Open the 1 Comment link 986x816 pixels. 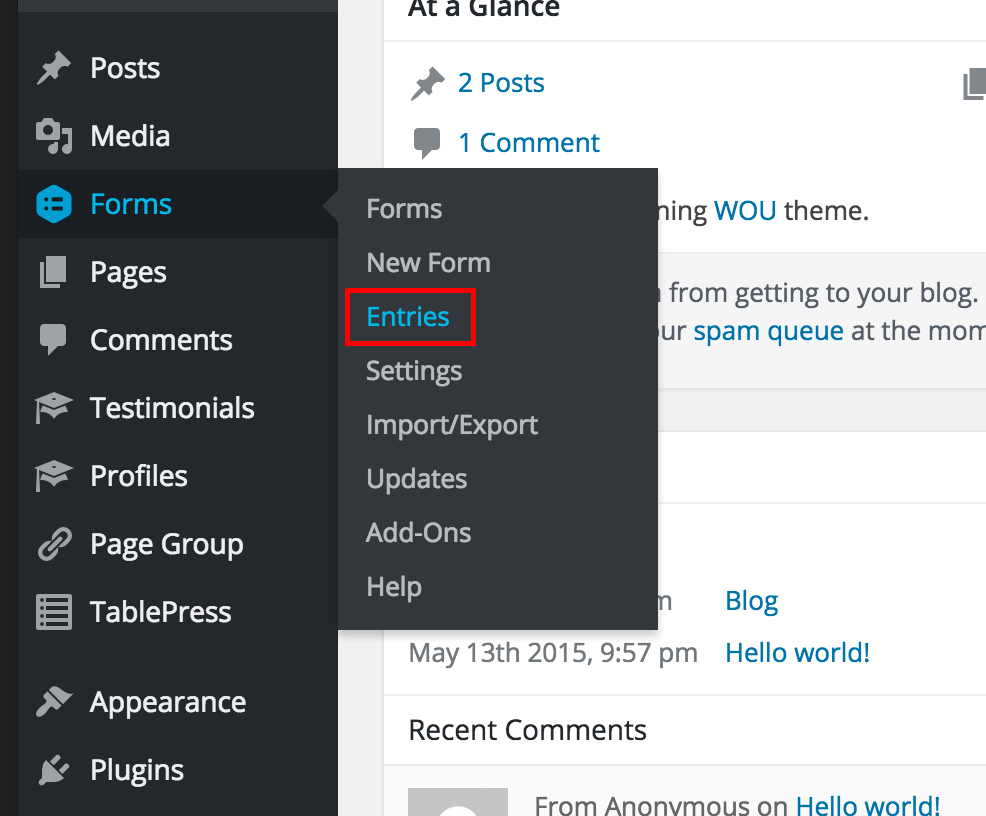point(528,143)
